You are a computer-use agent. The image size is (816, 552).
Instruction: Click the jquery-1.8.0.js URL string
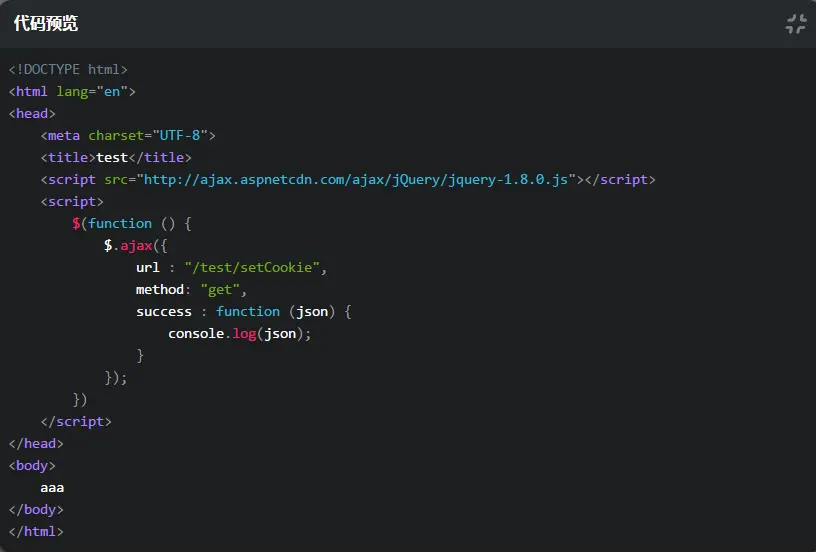(356, 179)
